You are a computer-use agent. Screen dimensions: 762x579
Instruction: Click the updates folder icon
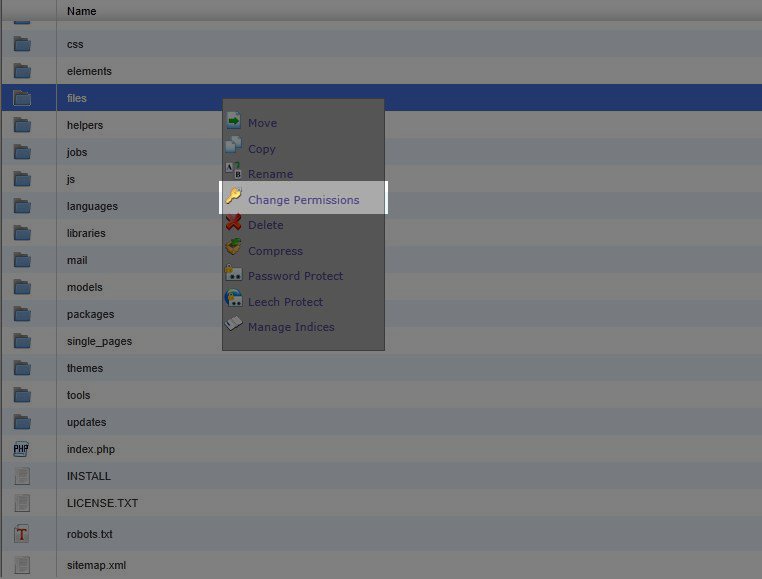pos(22,422)
